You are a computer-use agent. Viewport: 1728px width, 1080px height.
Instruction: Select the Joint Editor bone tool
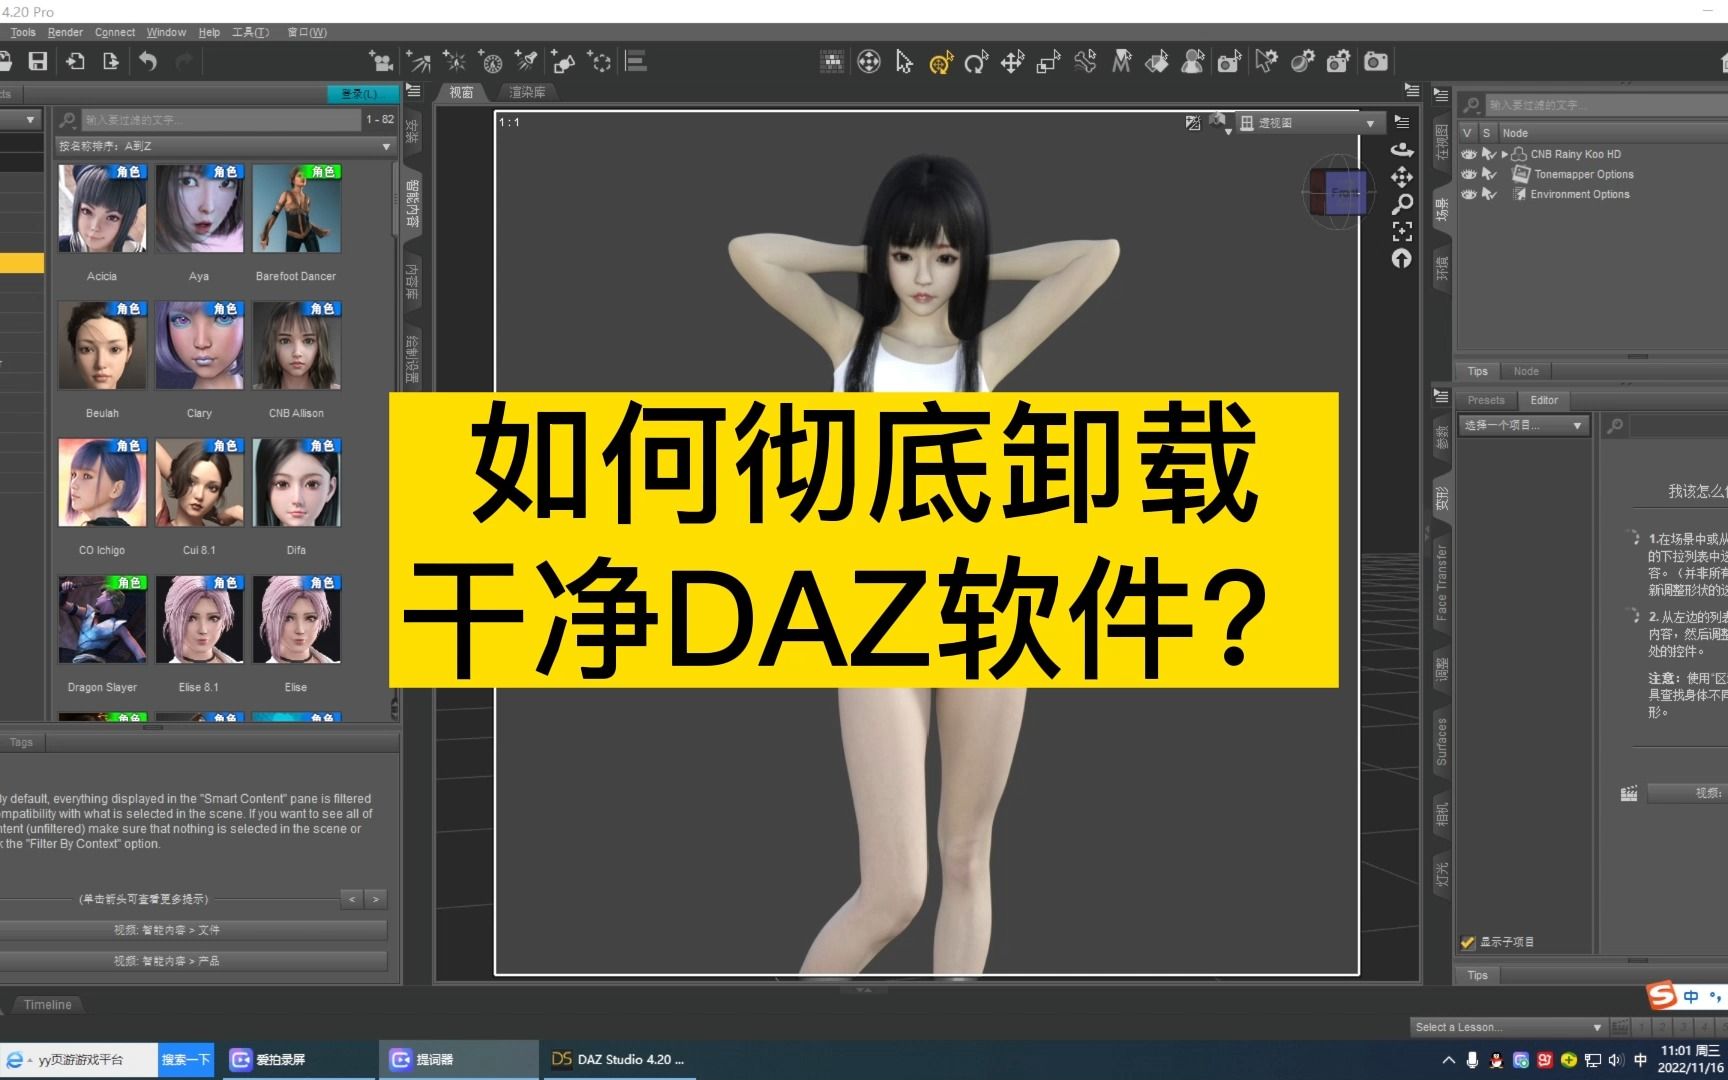pyautogui.click(x=1085, y=61)
